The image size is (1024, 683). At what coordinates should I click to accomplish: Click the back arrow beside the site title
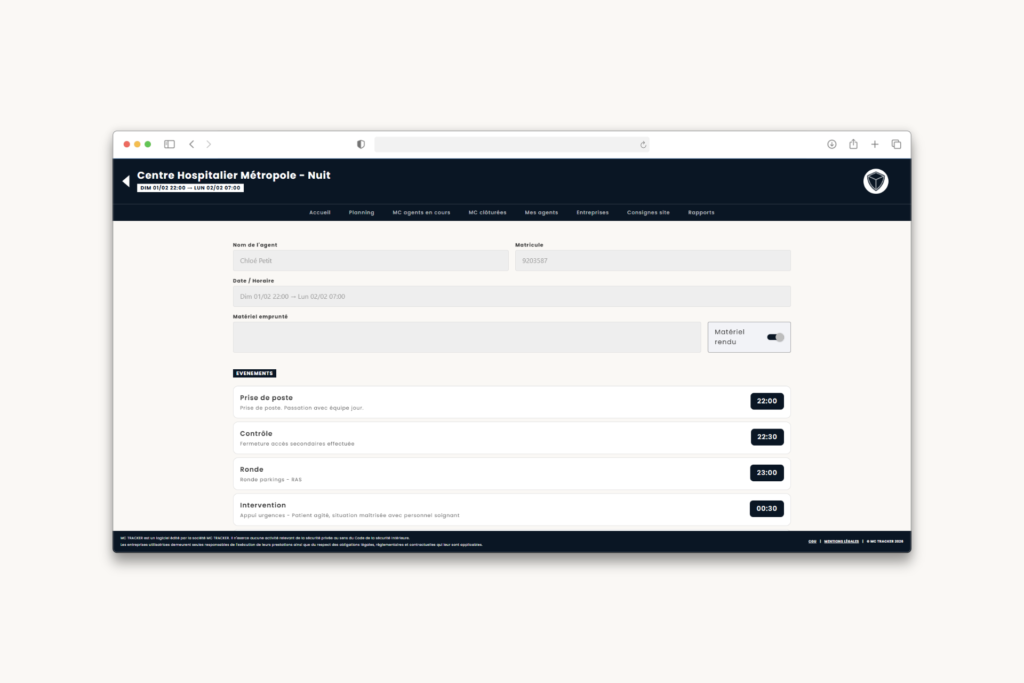(x=125, y=179)
